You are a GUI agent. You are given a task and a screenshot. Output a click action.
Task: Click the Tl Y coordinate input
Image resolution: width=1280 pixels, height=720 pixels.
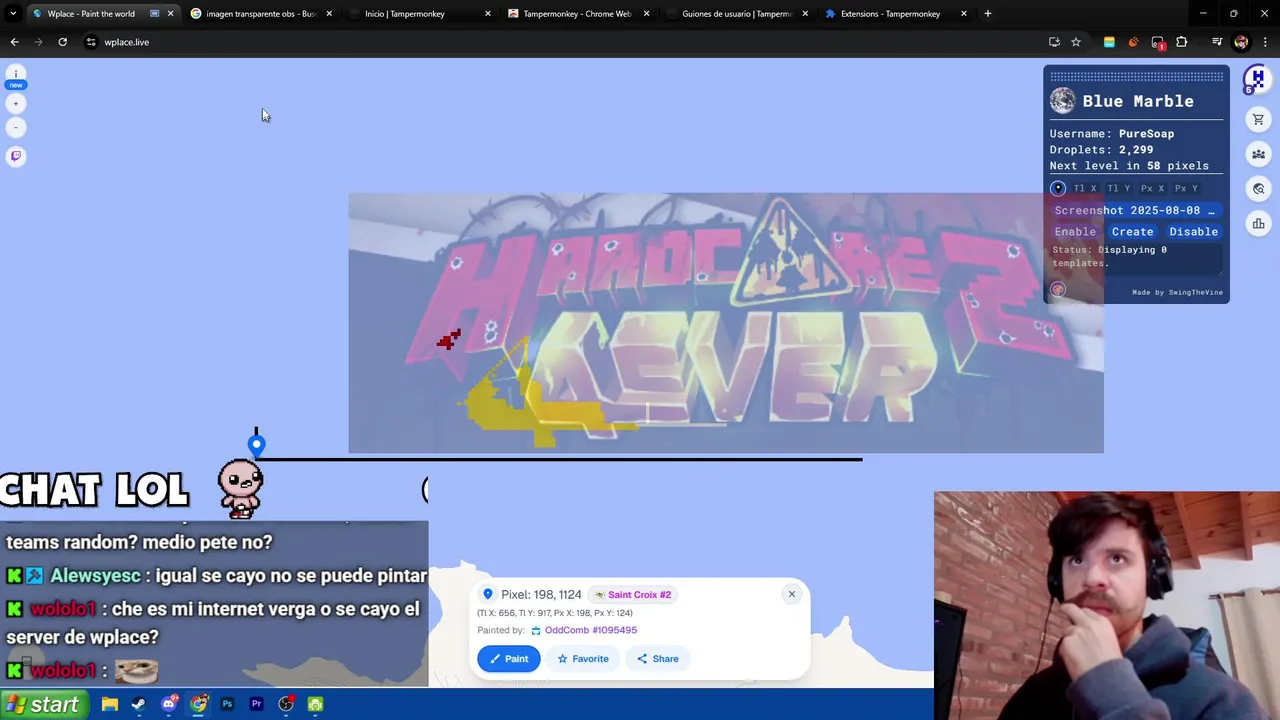click(x=1118, y=189)
